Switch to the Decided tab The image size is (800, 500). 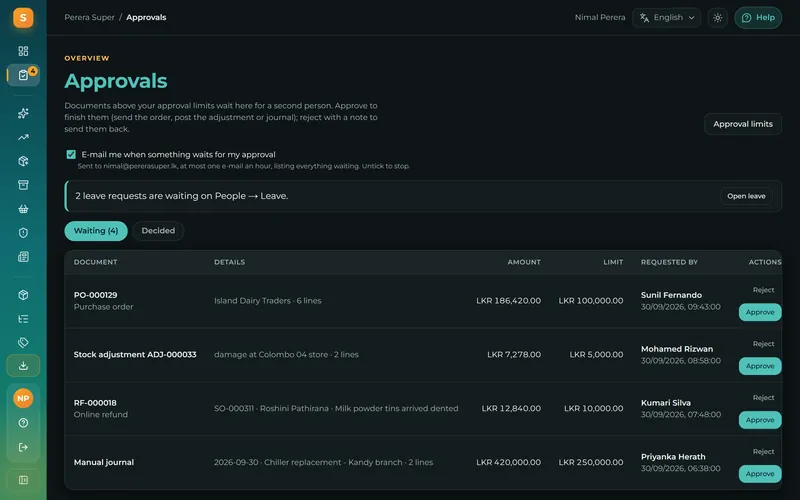(158, 231)
